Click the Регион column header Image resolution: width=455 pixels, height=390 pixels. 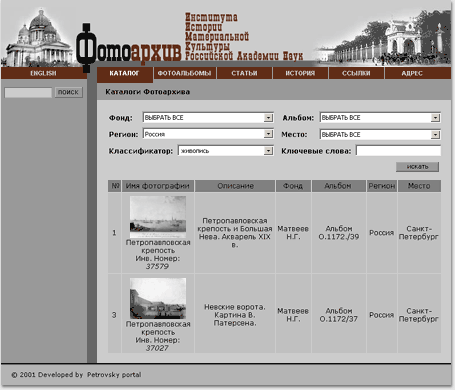coord(382,186)
